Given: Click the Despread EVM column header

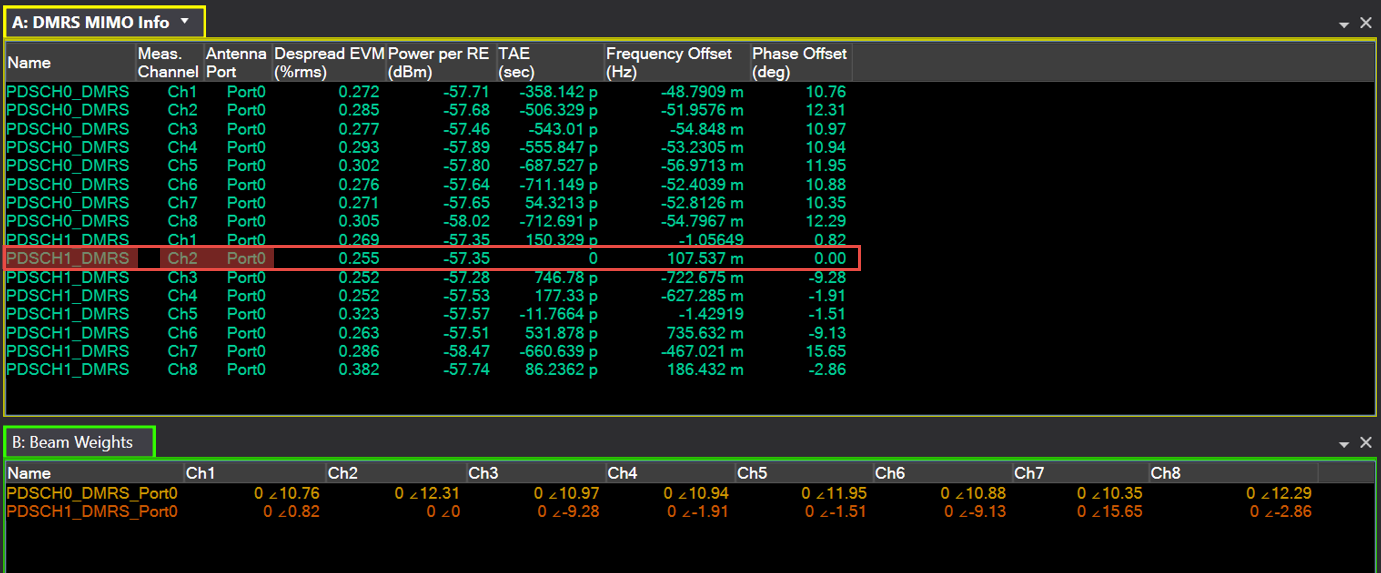Looking at the screenshot, I should pyautogui.click(x=328, y=62).
